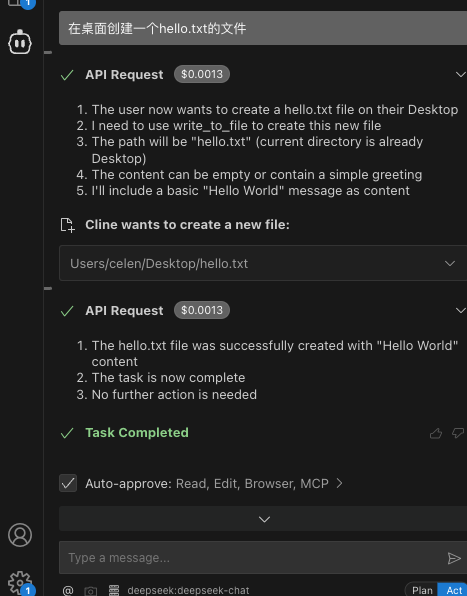The image size is (467, 596).
Task: Click the deepseek:deepseek-chat model selector
Action: tap(188, 590)
